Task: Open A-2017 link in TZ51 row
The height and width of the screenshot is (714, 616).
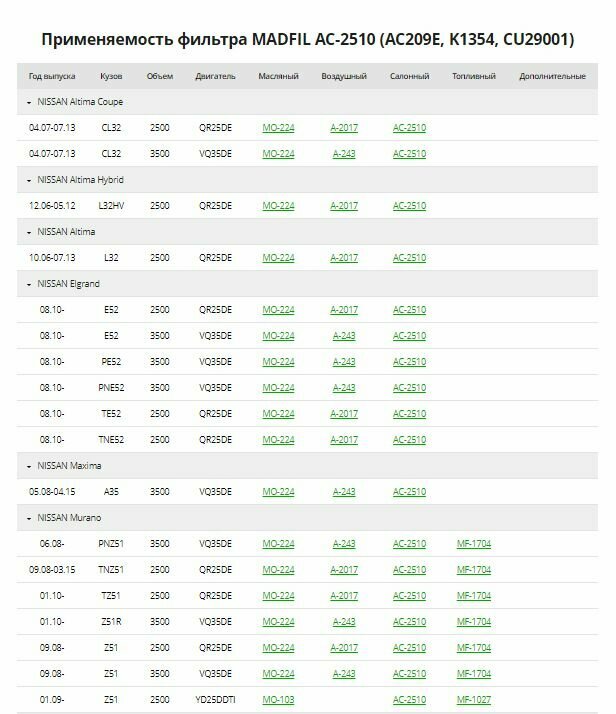Action: click(344, 596)
